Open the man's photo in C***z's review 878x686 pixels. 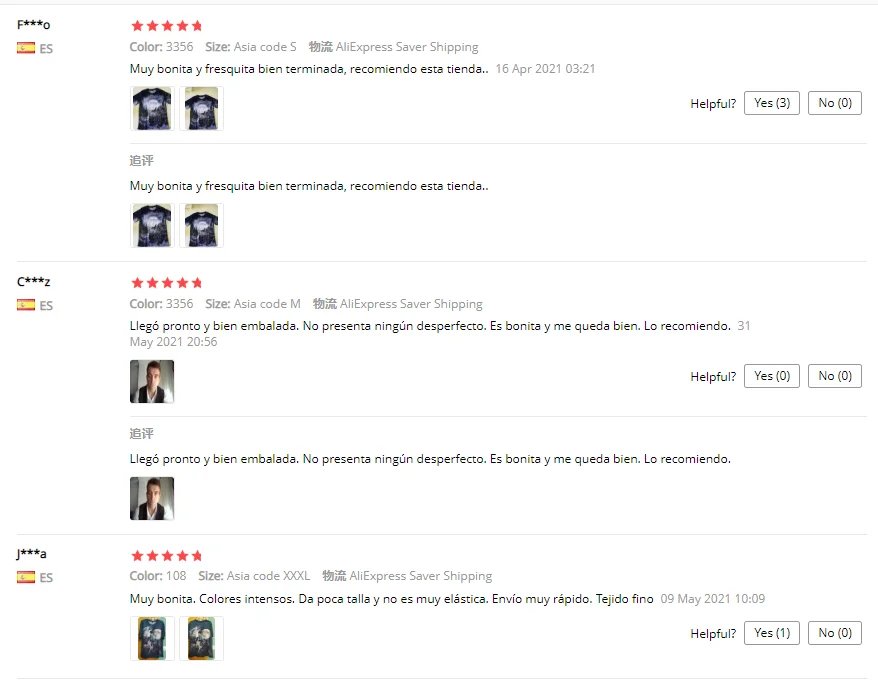coord(152,381)
